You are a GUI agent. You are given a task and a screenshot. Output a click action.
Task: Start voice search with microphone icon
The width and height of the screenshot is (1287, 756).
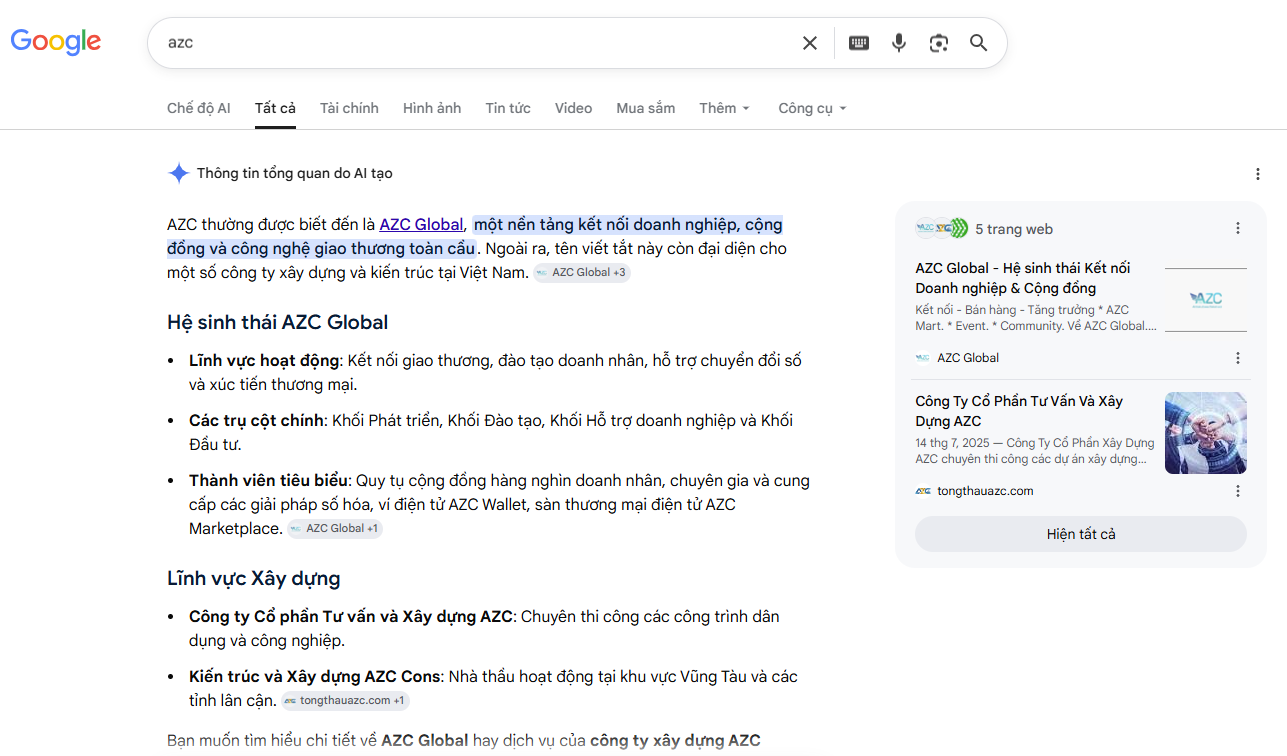click(x=899, y=43)
